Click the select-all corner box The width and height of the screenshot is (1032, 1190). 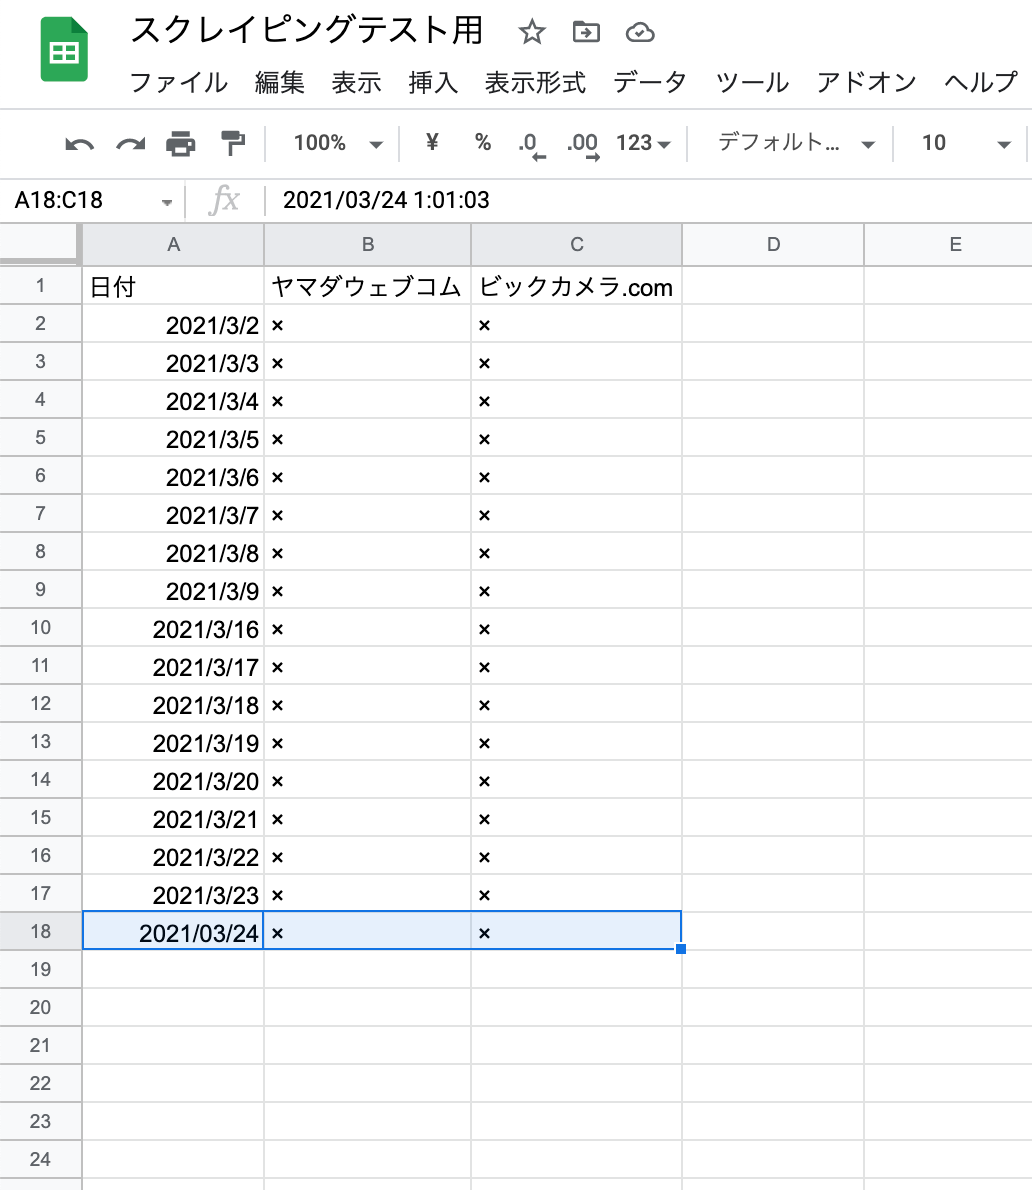click(39, 244)
